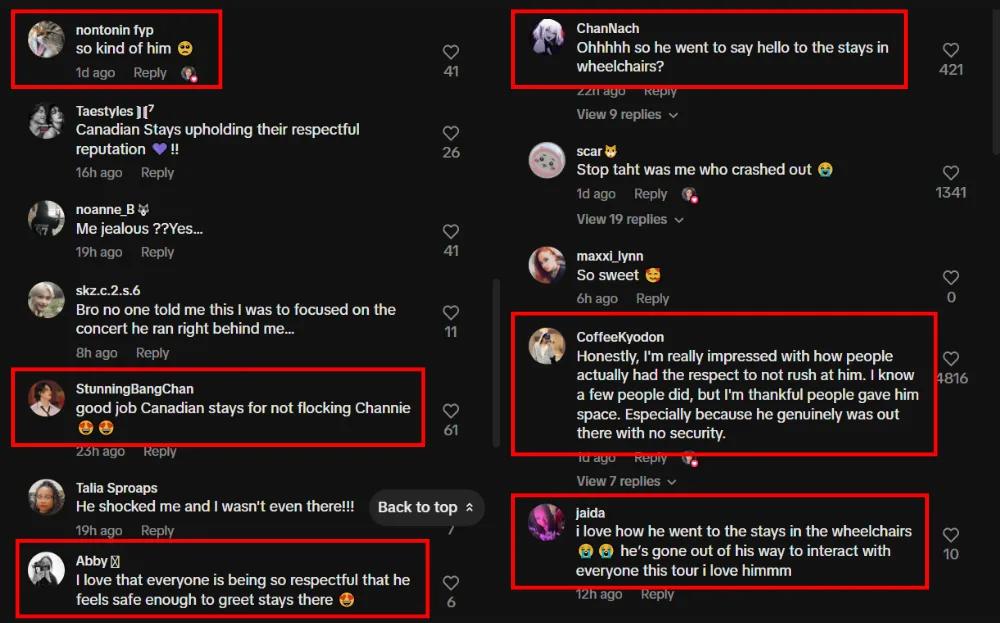Heart scar's 'crashed out' comment
This screenshot has height=623, width=1000.
951,173
